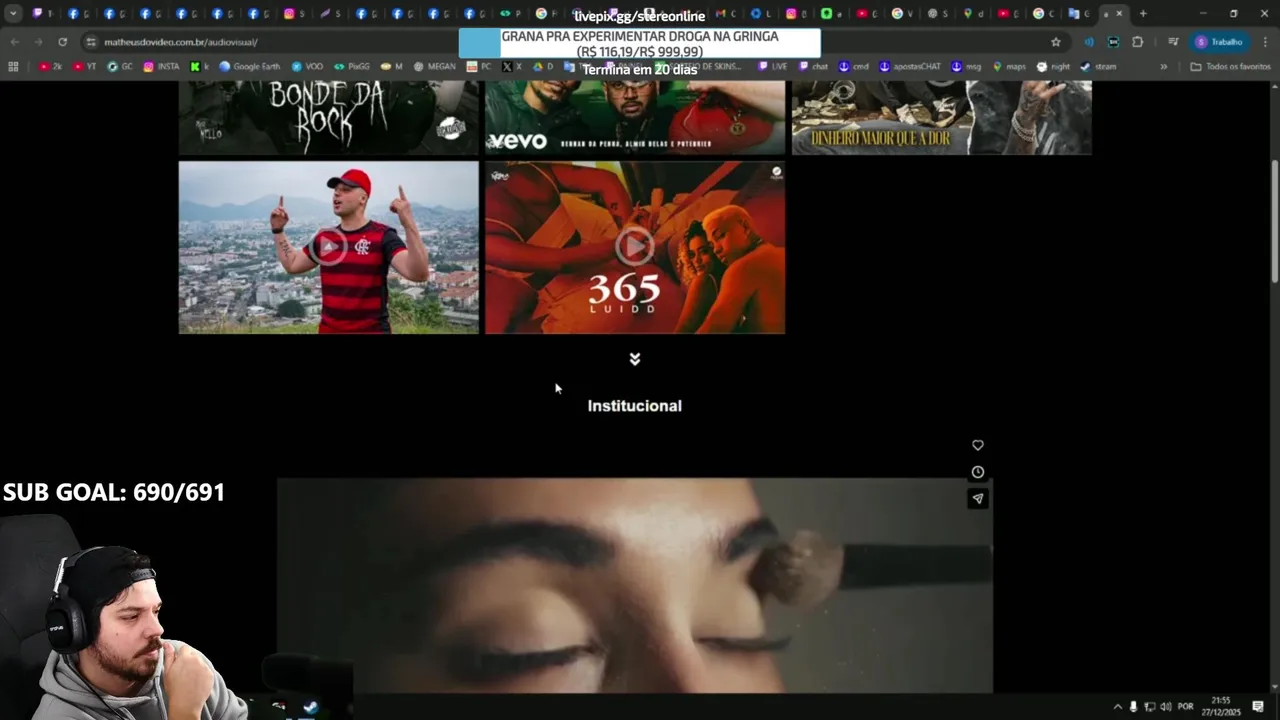Open Windows notification center icon
Image resolution: width=1280 pixels, height=720 pixels.
tap(1258, 706)
